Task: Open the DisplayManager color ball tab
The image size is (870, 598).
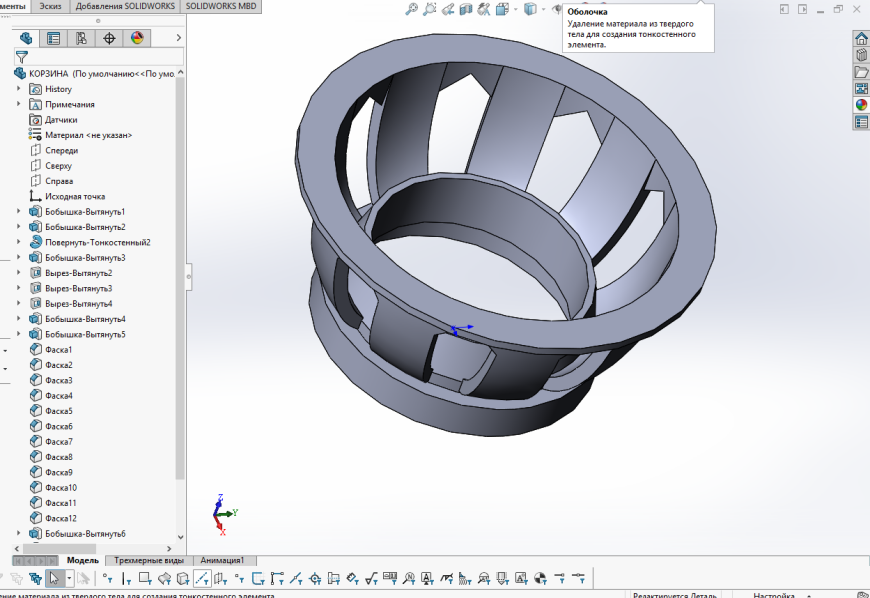Action: point(137,39)
